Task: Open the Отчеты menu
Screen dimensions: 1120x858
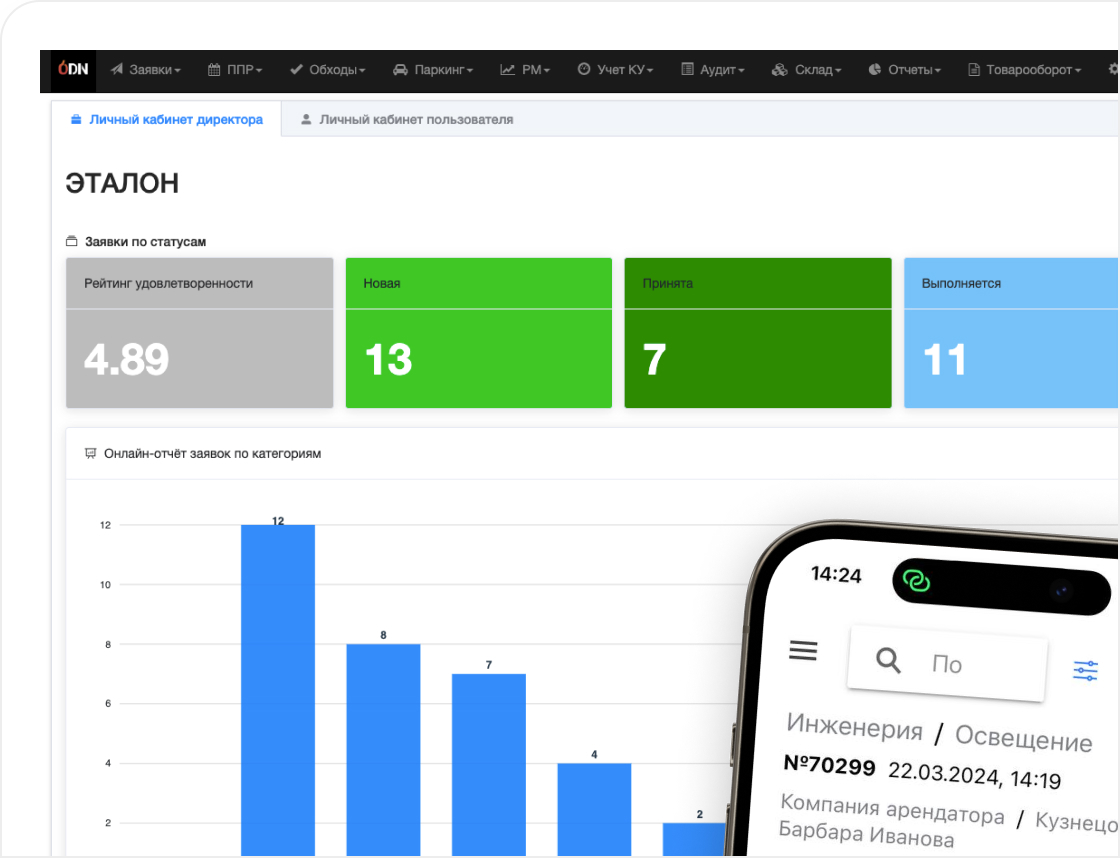Action: pos(905,69)
